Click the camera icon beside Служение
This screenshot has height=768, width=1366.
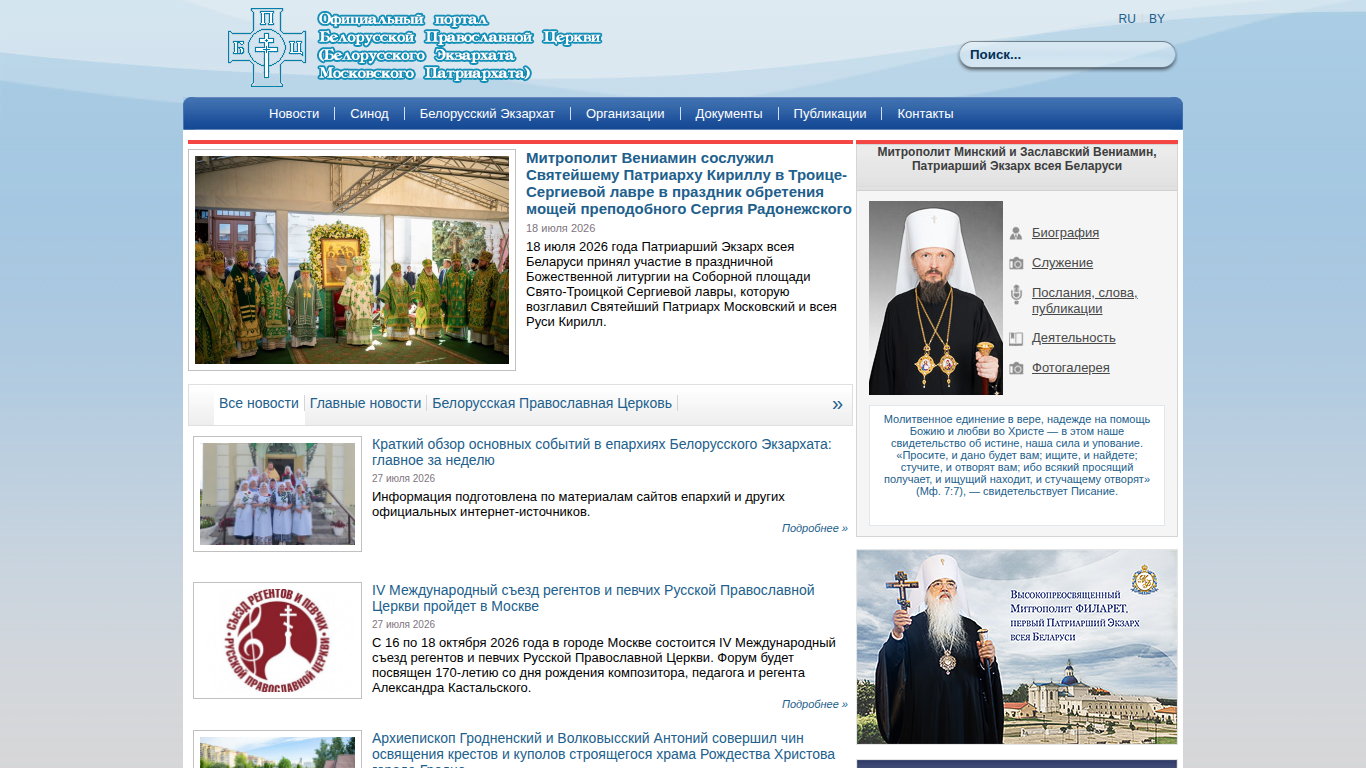(1016, 263)
